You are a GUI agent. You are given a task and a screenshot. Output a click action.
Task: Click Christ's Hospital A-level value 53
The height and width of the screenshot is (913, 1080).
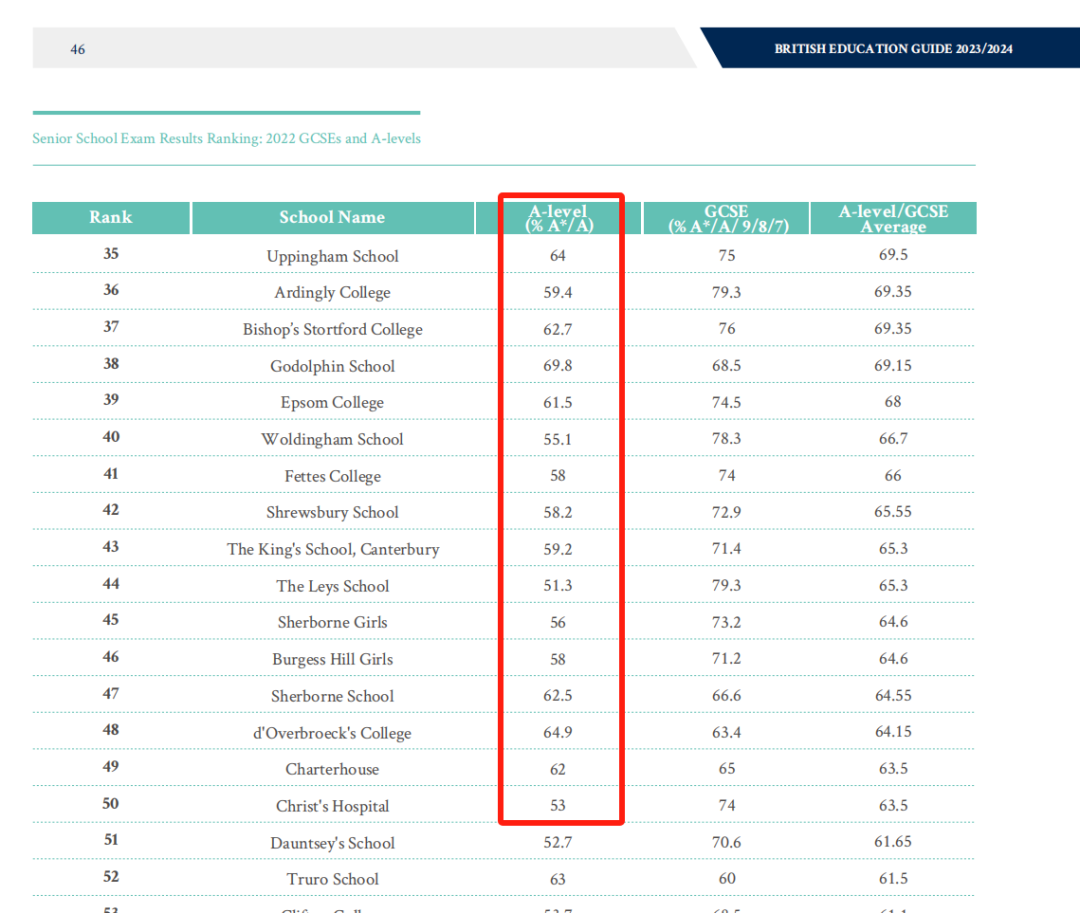pos(558,806)
